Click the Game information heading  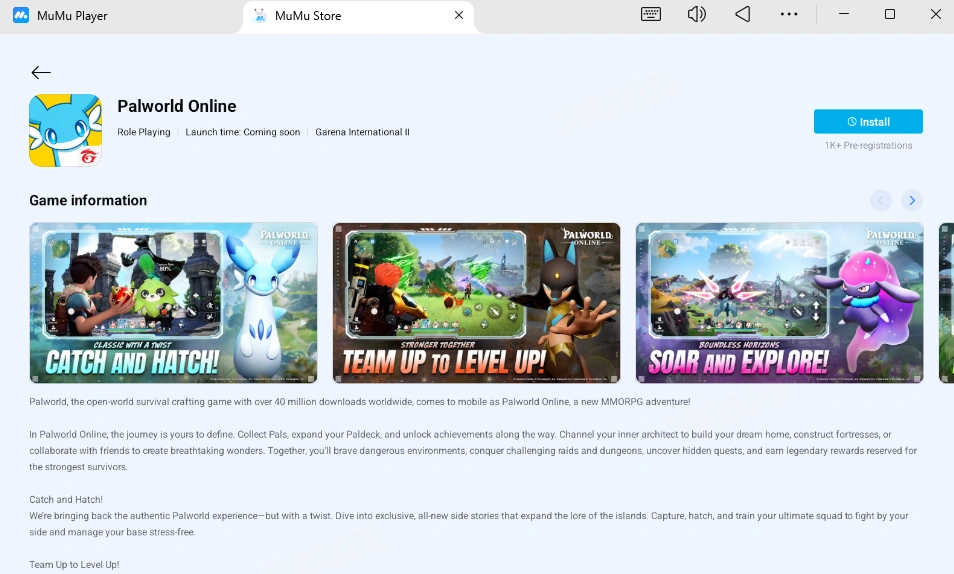click(88, 200)
